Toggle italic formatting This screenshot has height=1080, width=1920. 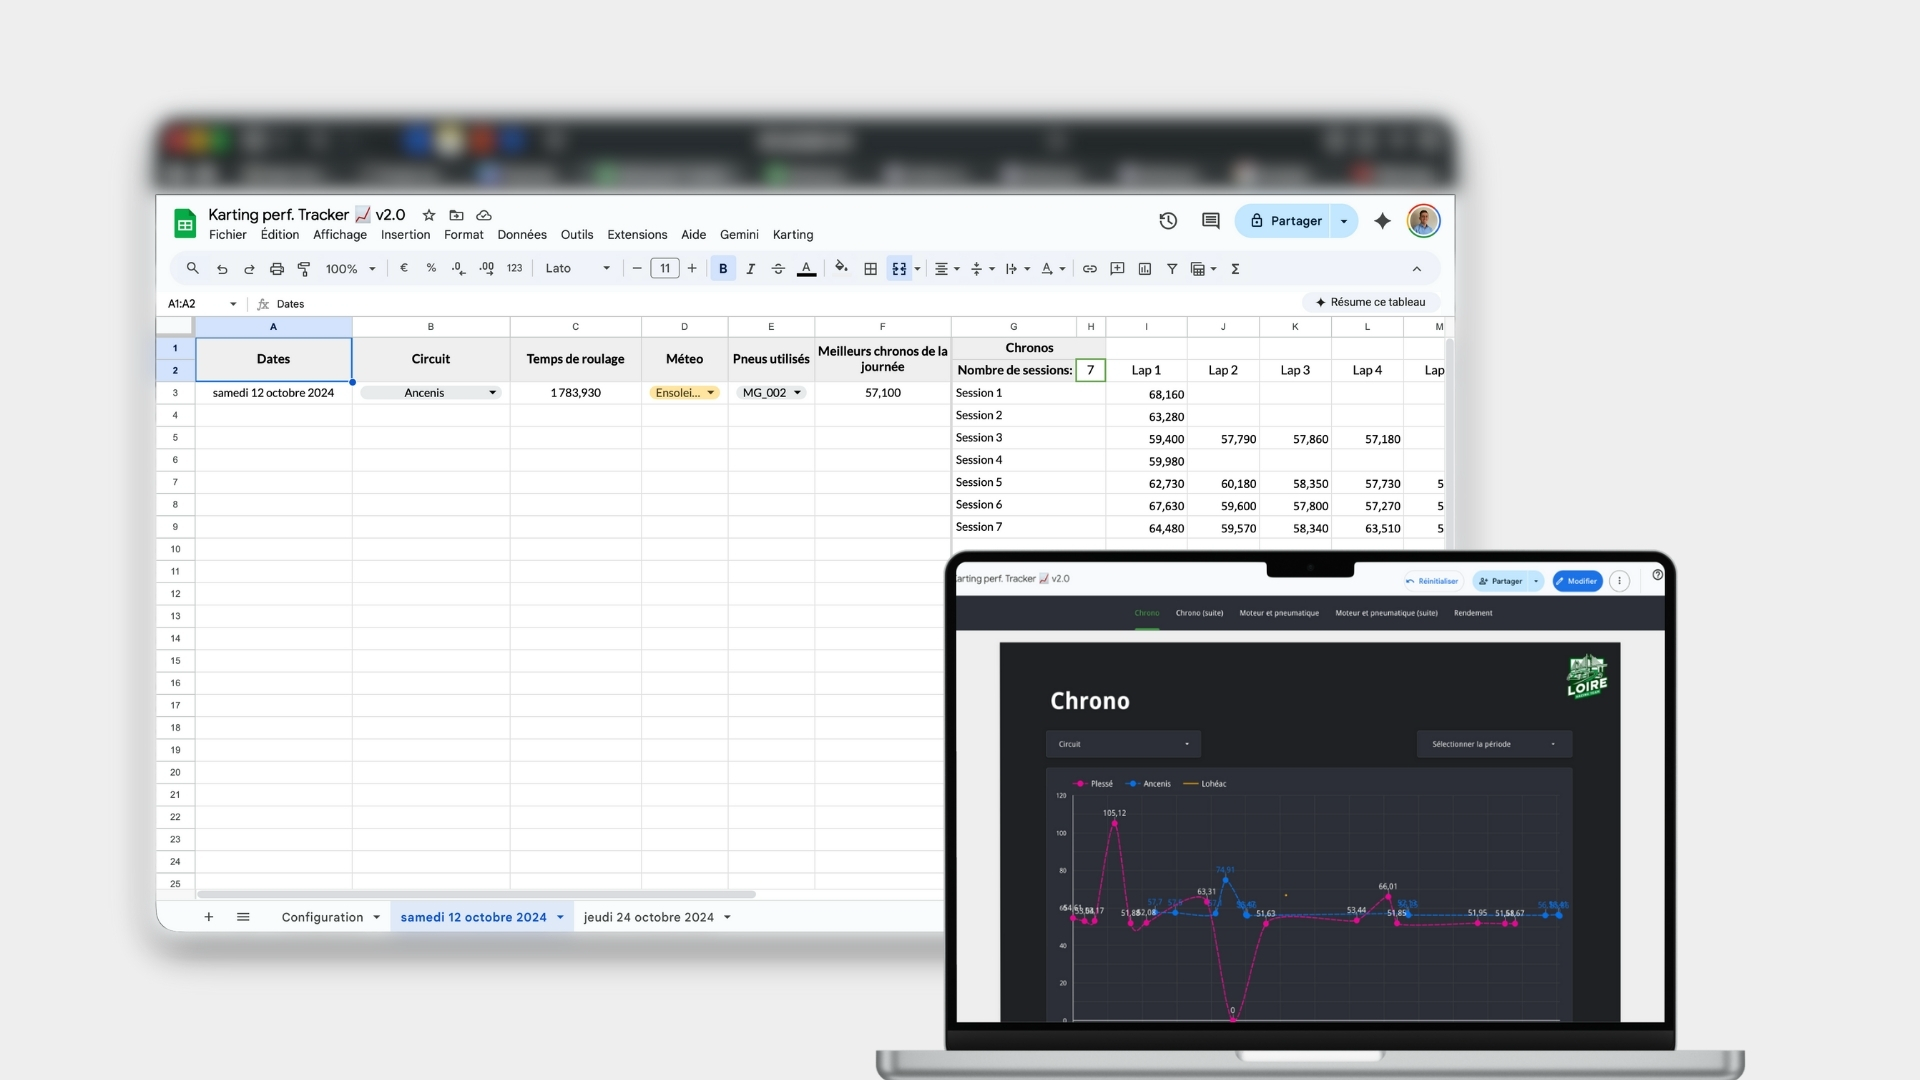point(750,269)
